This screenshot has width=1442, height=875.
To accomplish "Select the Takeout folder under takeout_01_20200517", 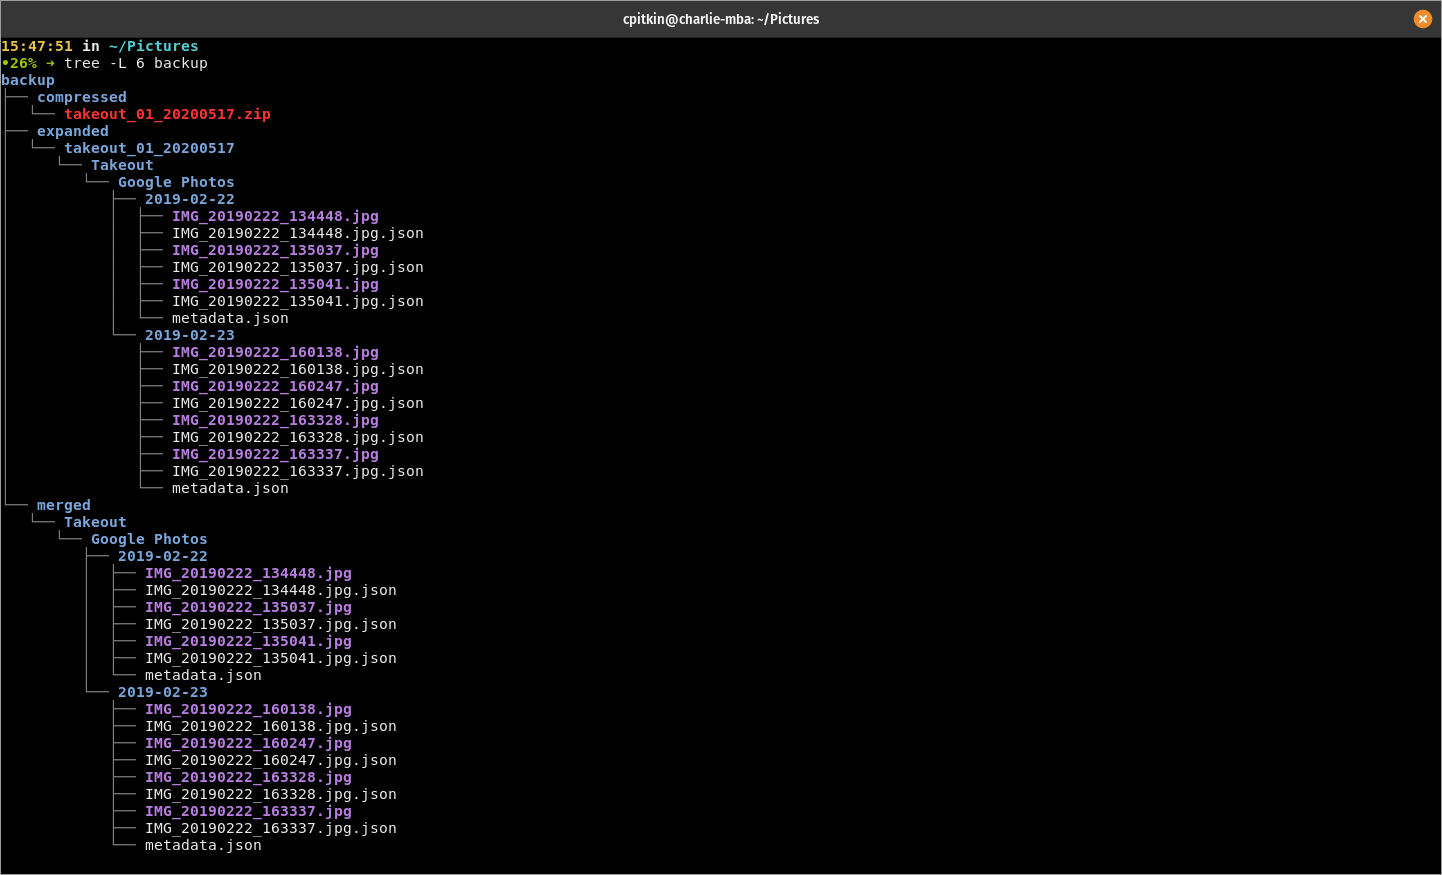I will [122, 165].
